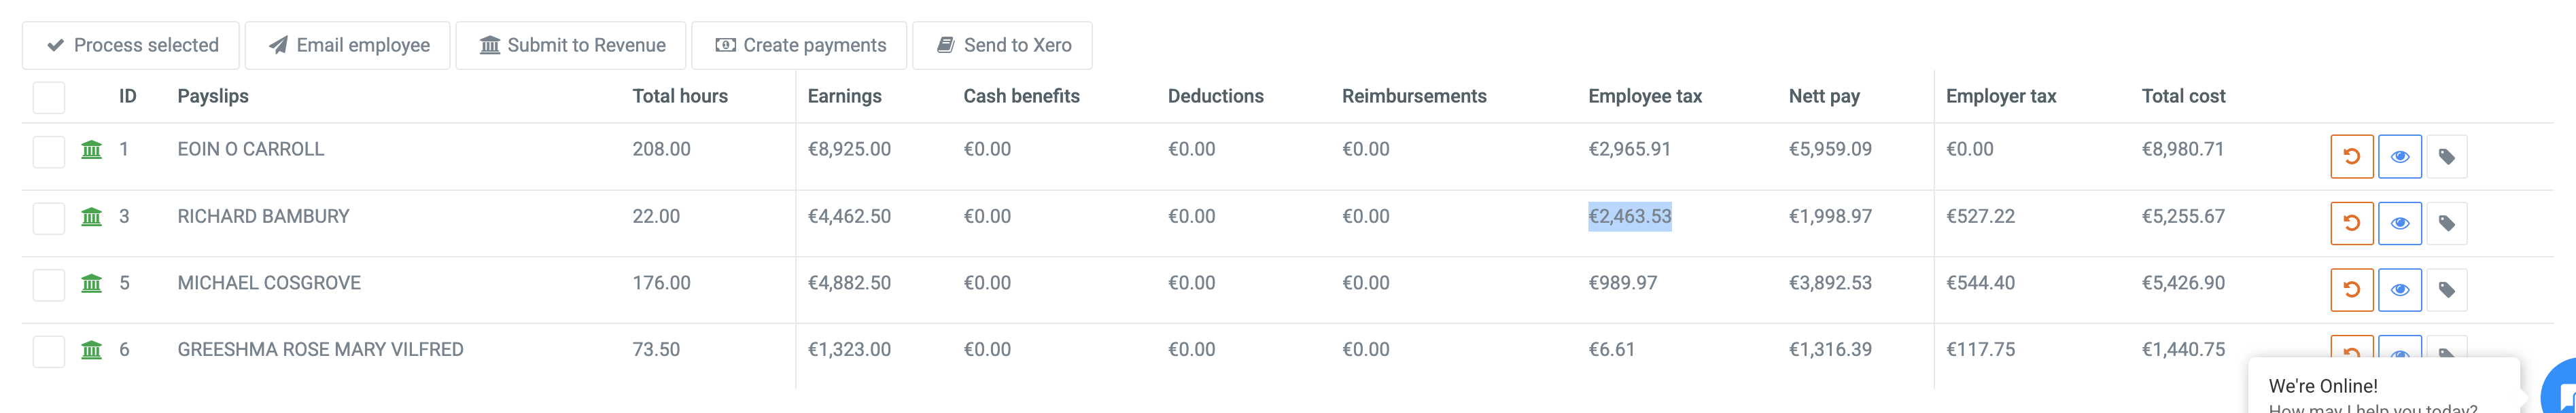Click tag icon on Richard Bambury row

click(2446, 223)
